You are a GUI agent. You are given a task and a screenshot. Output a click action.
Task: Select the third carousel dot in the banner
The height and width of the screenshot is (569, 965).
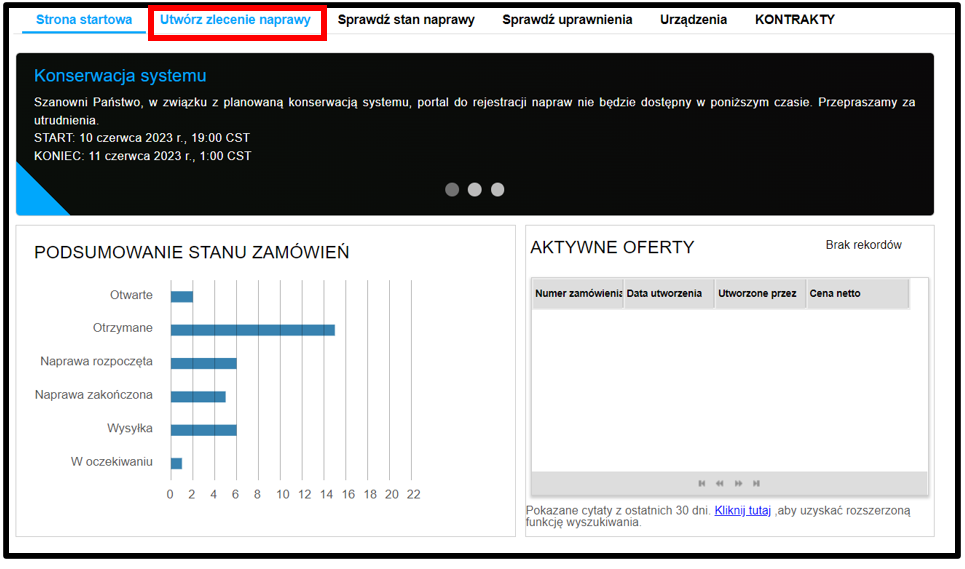497,189
